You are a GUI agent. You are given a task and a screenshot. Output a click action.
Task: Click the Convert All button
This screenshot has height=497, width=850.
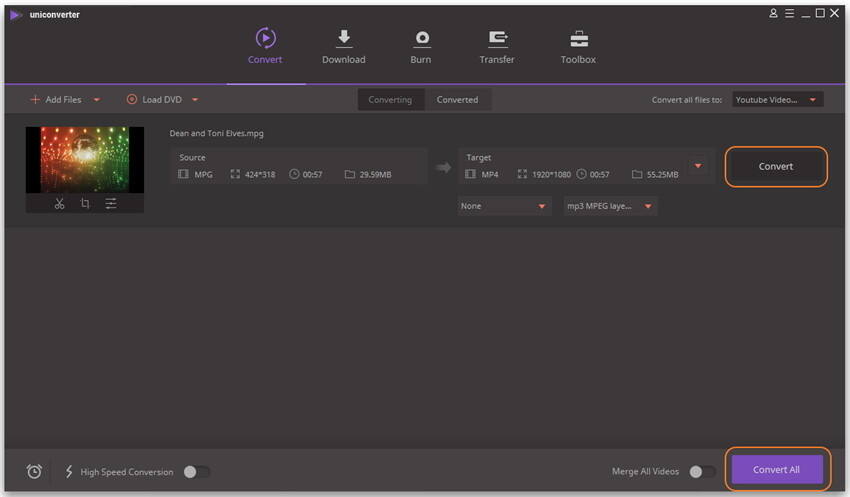(777, 469)
